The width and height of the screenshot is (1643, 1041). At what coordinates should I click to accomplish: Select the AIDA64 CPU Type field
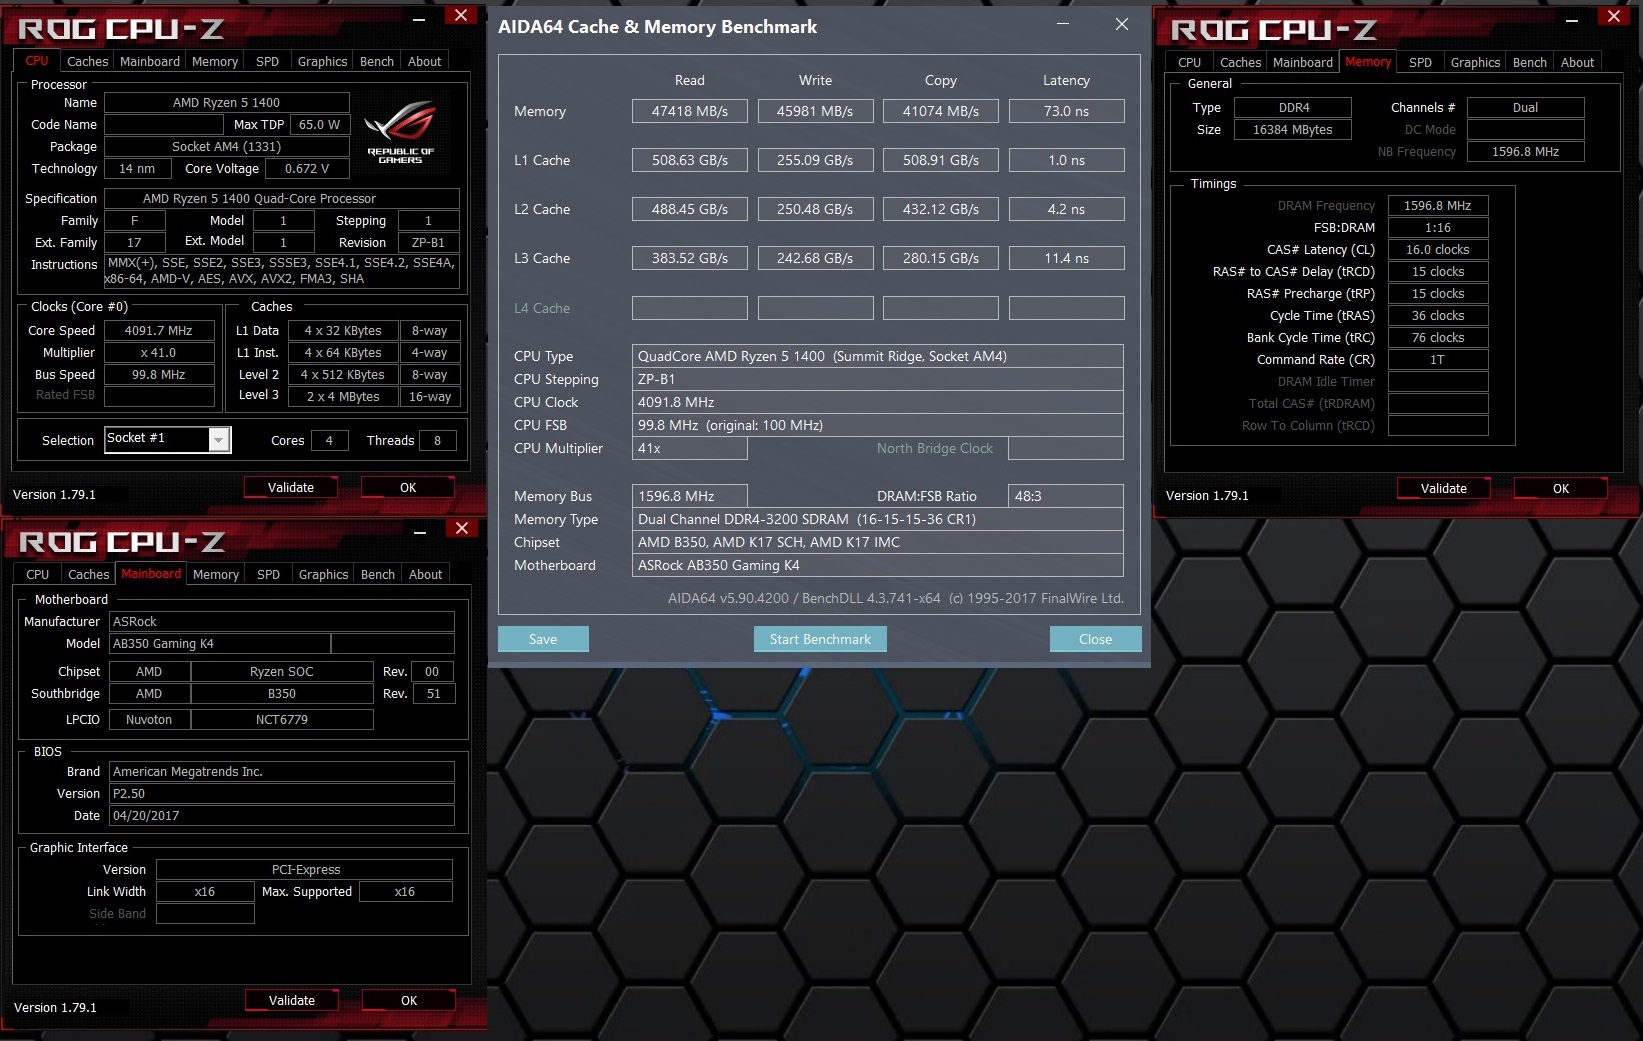[878, 356]
